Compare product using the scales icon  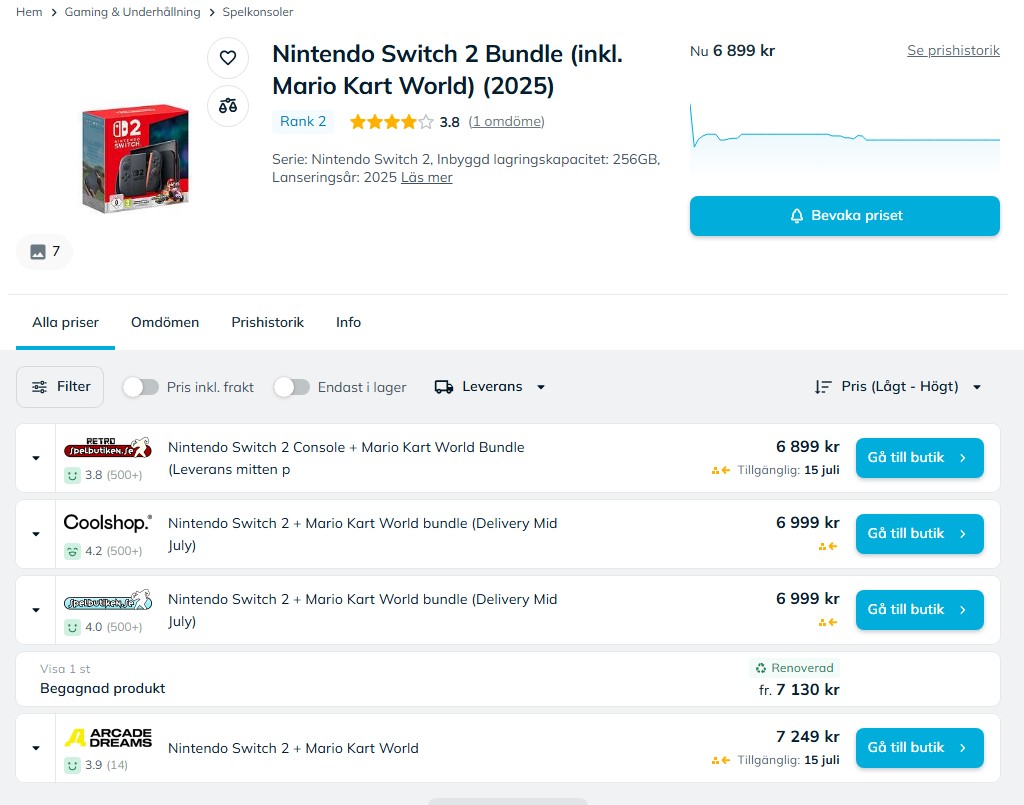[228, 106]
